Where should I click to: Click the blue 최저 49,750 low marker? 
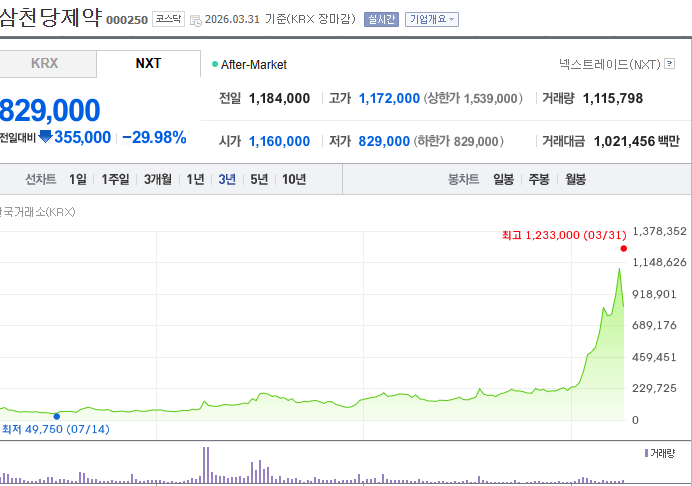pyautogui.click(x=56, y=416)
